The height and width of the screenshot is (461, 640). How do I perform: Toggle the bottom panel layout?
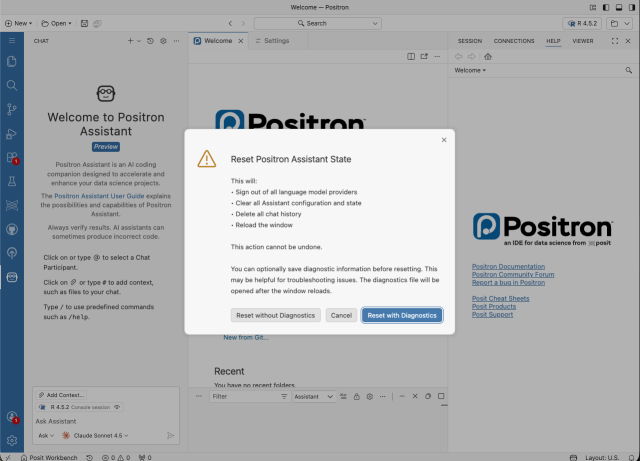pos(619,7)
